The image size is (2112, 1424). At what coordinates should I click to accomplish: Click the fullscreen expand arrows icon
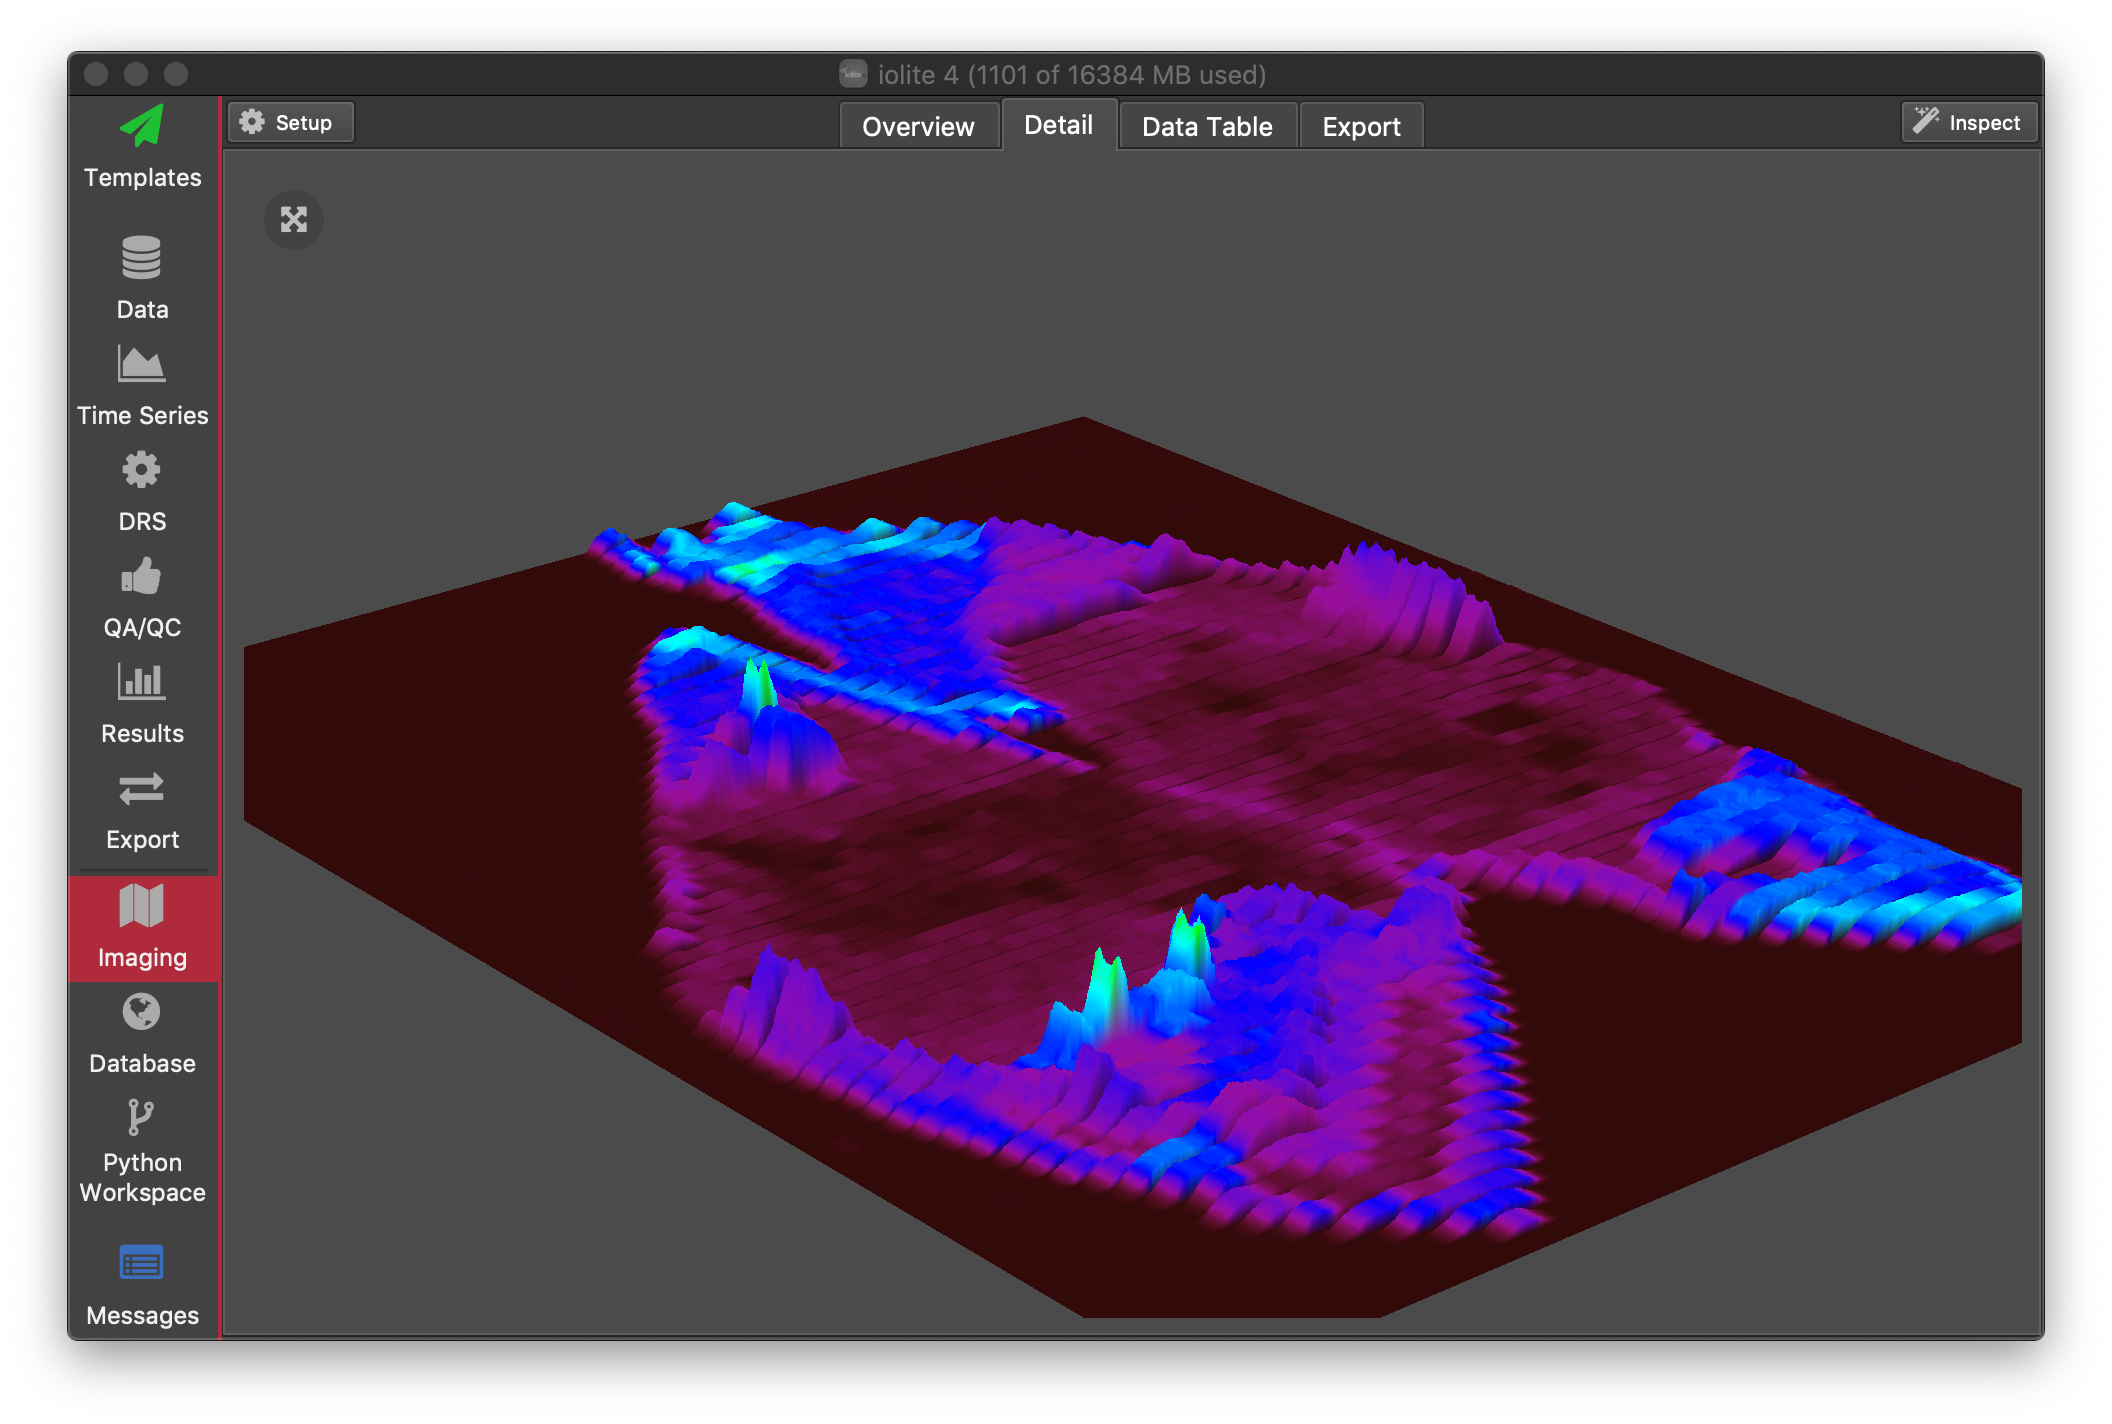[294, 219]
